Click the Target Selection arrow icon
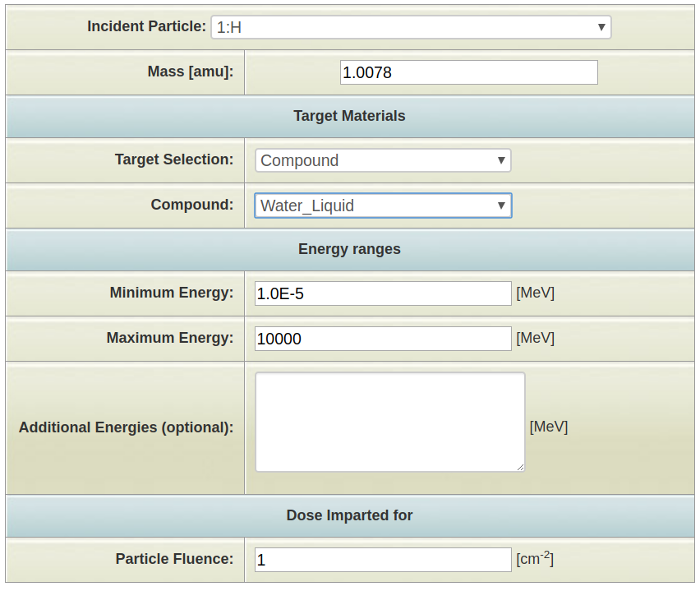The height and width of the screenshot is (591, 700). click(501, 160)
